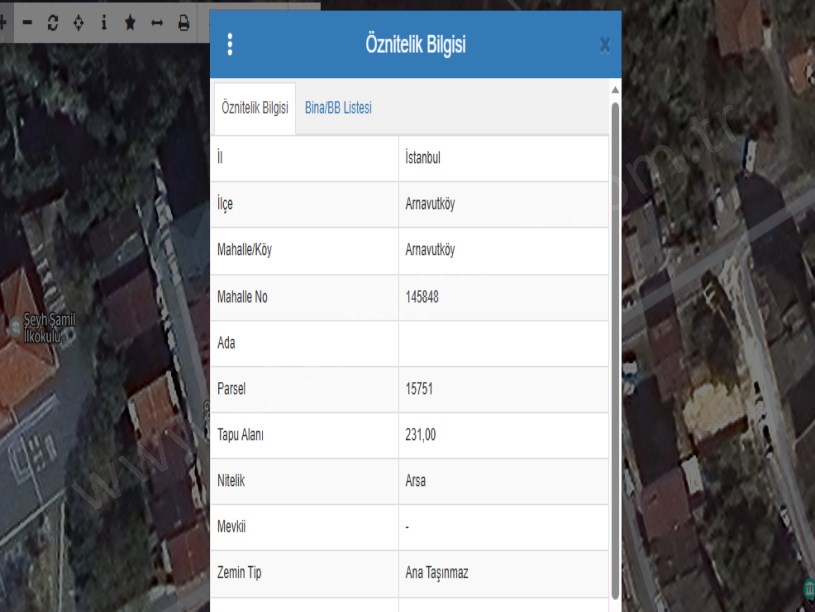The height and width of the screenshot is (612, 815).
Task: Click the printer icon to print map
Action: 183,22
